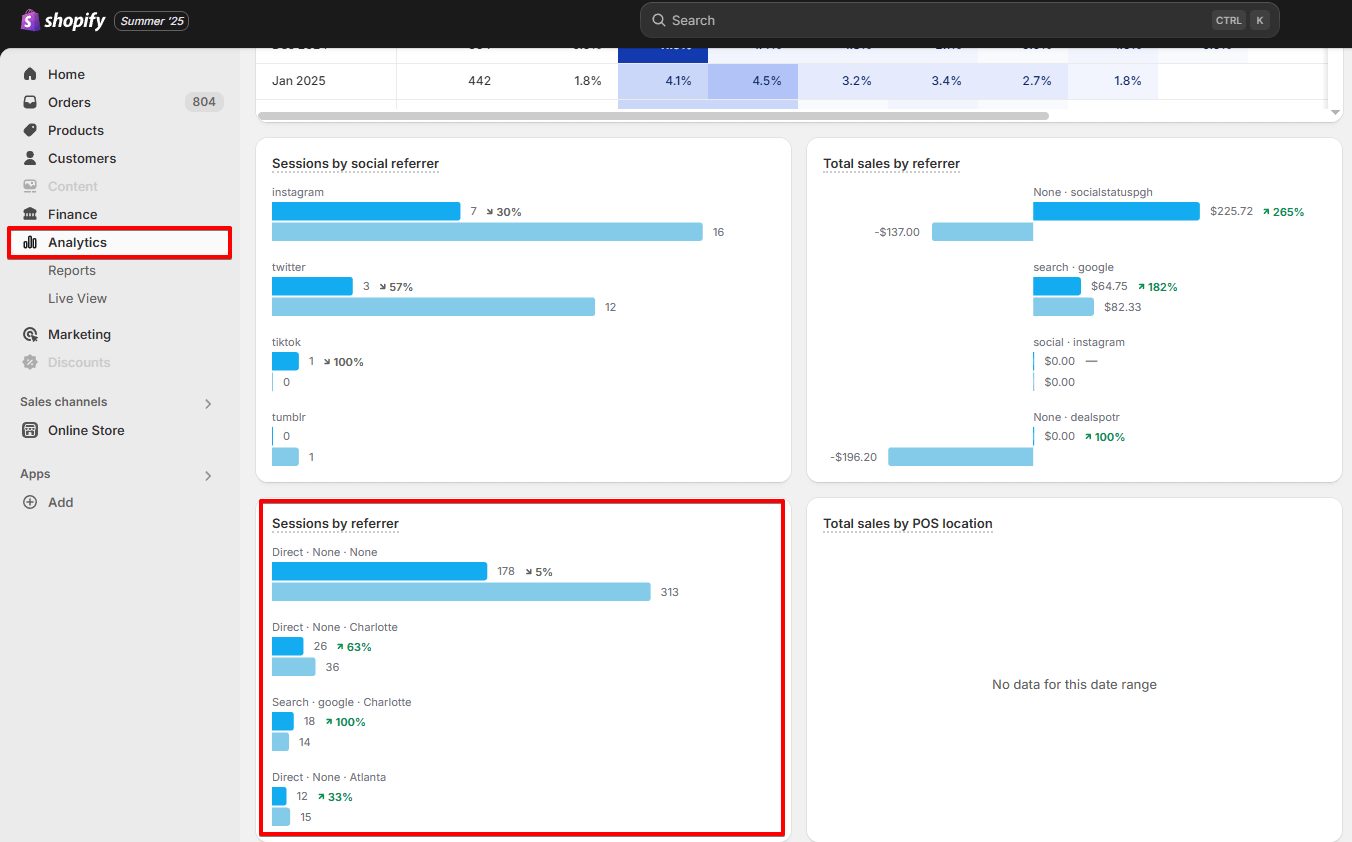Screen dimensions: 1352x842
Task: Click the Total sales by POS location title
Action: click(x=907, y=523)
